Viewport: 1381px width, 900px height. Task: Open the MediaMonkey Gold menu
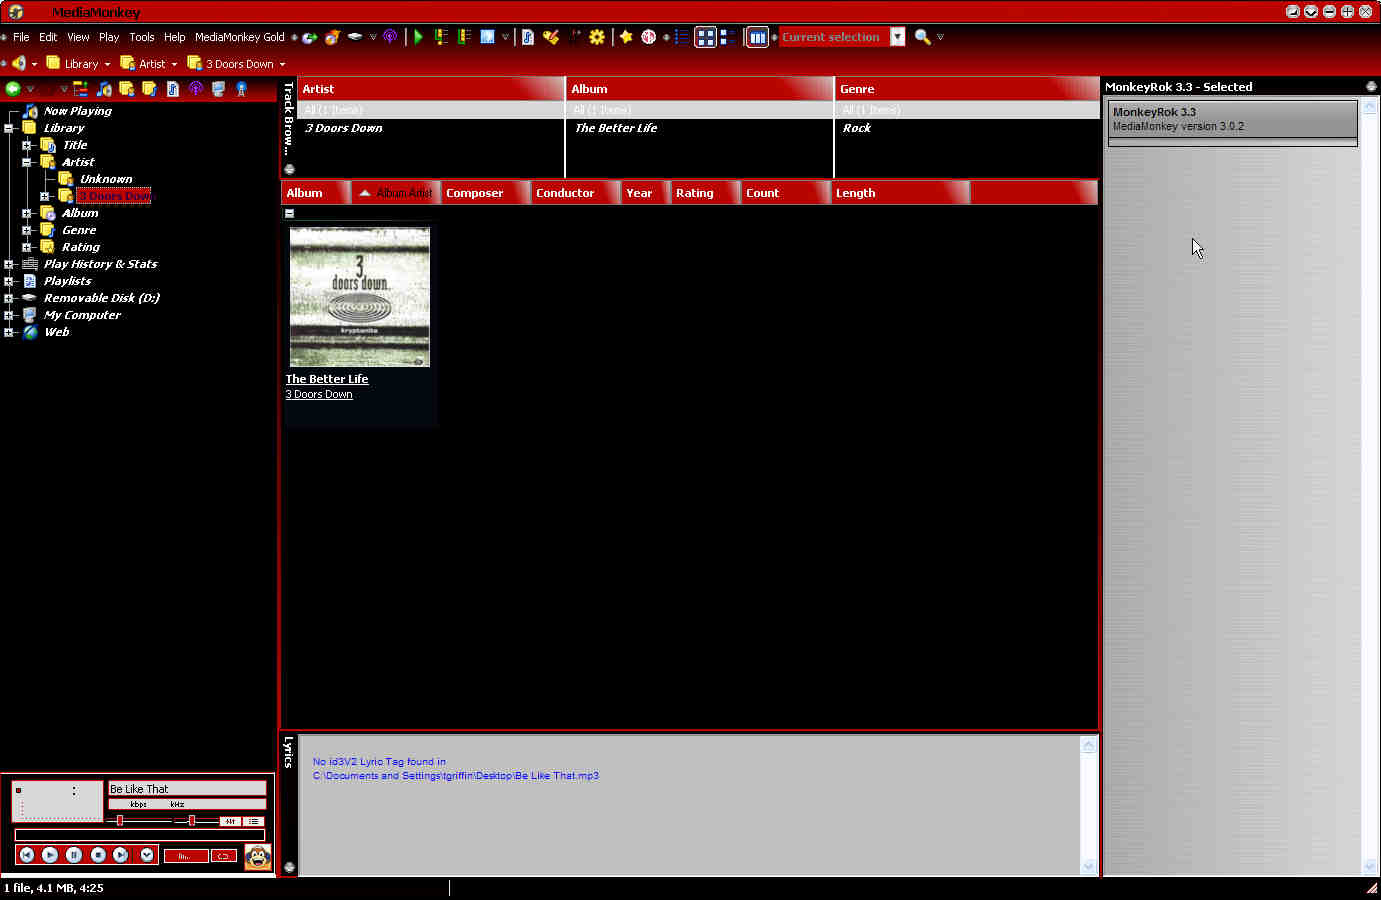(240, 37)
